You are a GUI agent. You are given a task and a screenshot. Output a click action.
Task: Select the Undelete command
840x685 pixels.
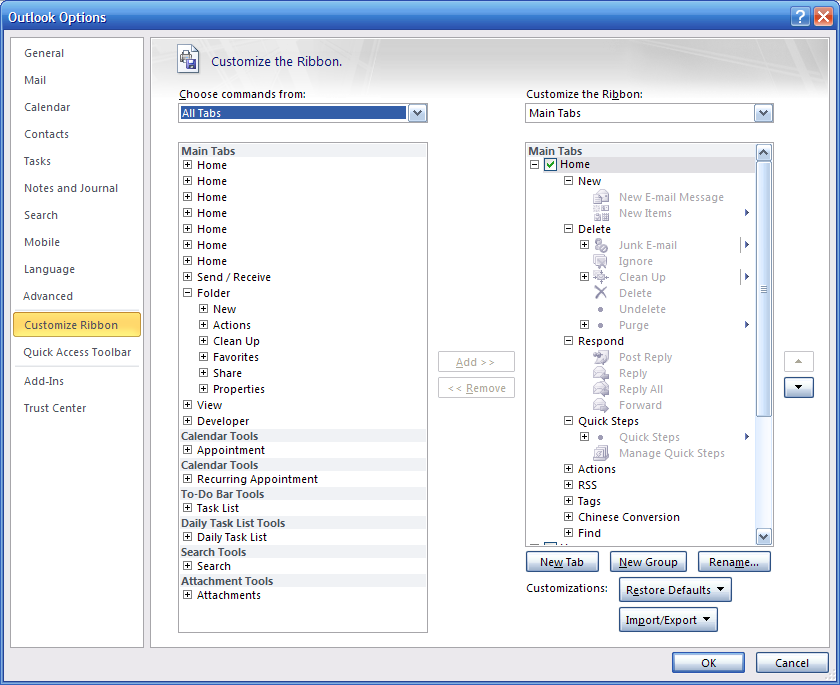(642, 309)
